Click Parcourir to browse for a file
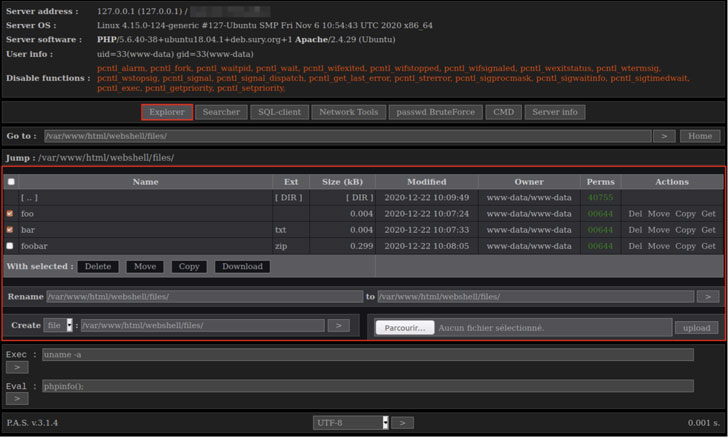The height and width of the screenshot is (438, 728). (406, 327)
